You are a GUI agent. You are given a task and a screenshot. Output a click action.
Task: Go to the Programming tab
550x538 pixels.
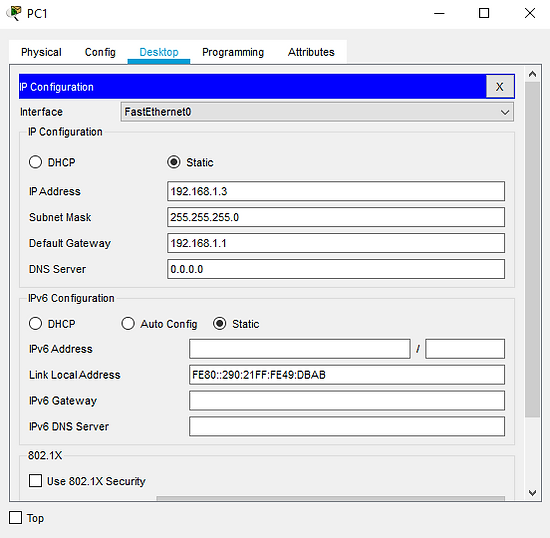(x=233, y=52)
